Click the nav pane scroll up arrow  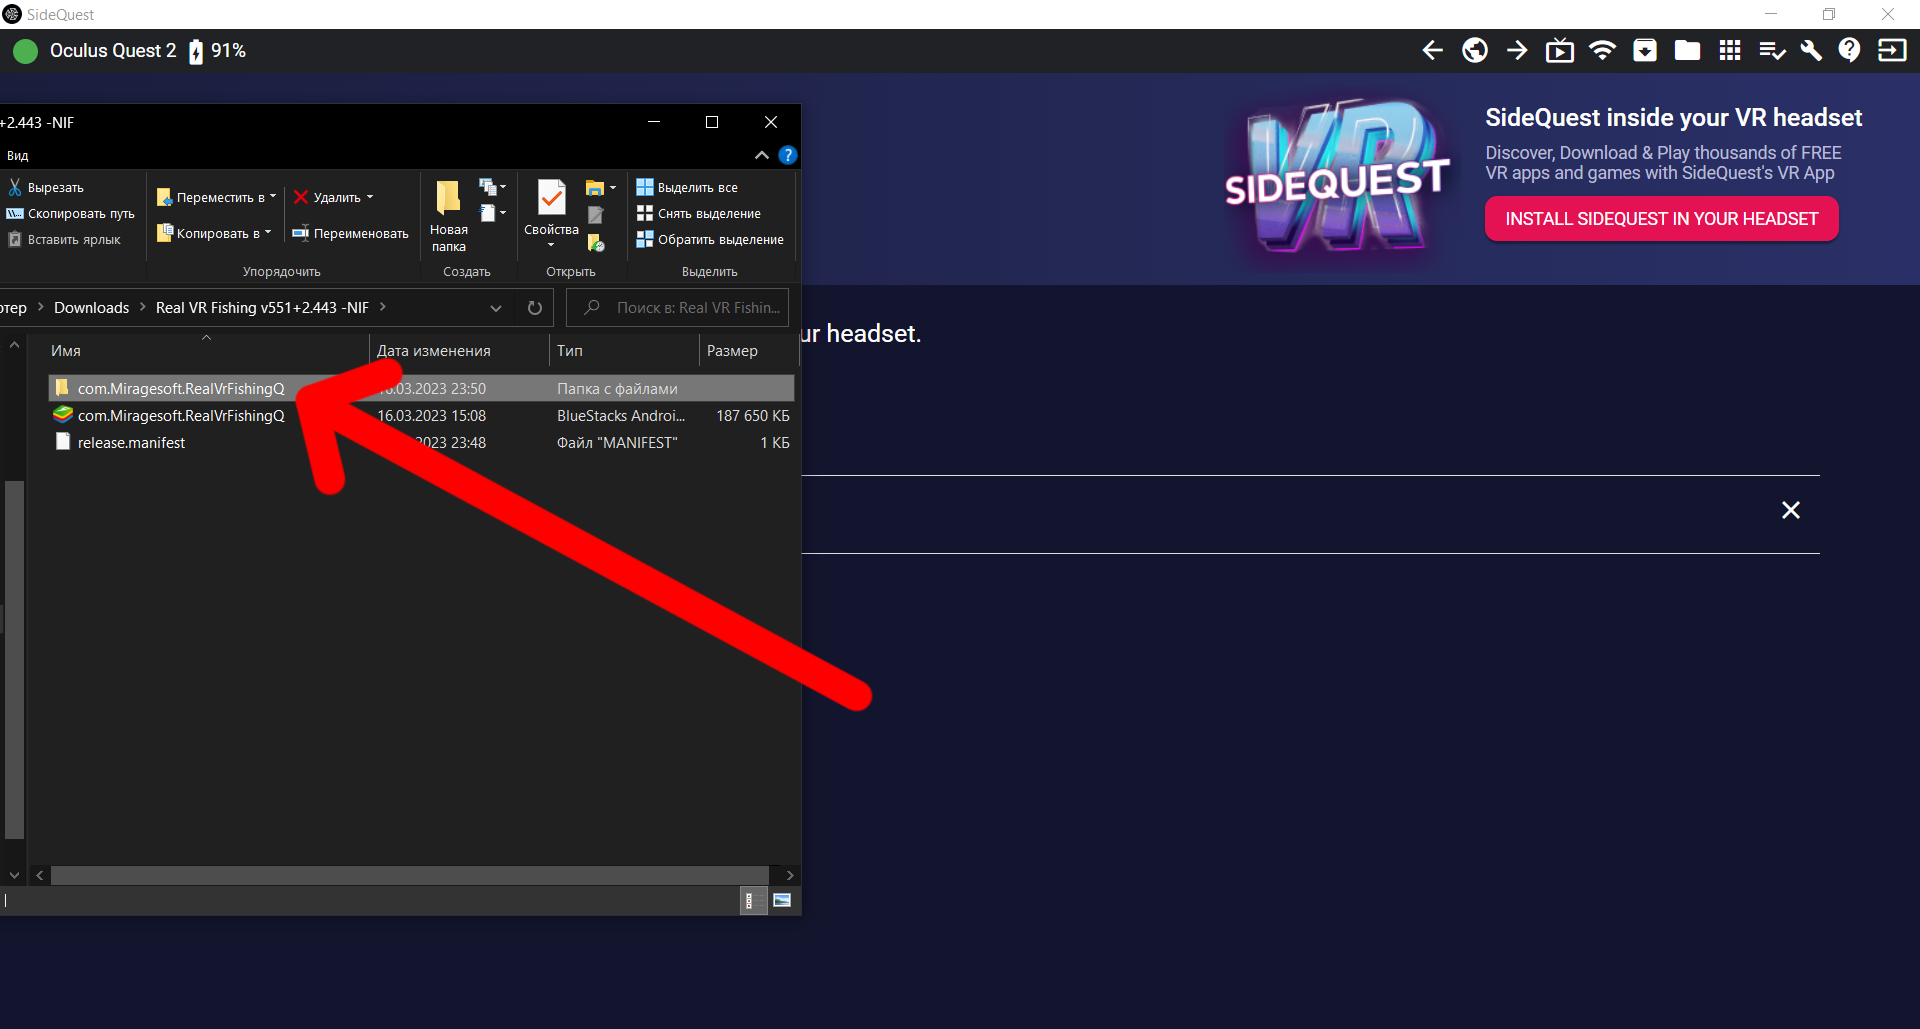click(x=14, y=346)
